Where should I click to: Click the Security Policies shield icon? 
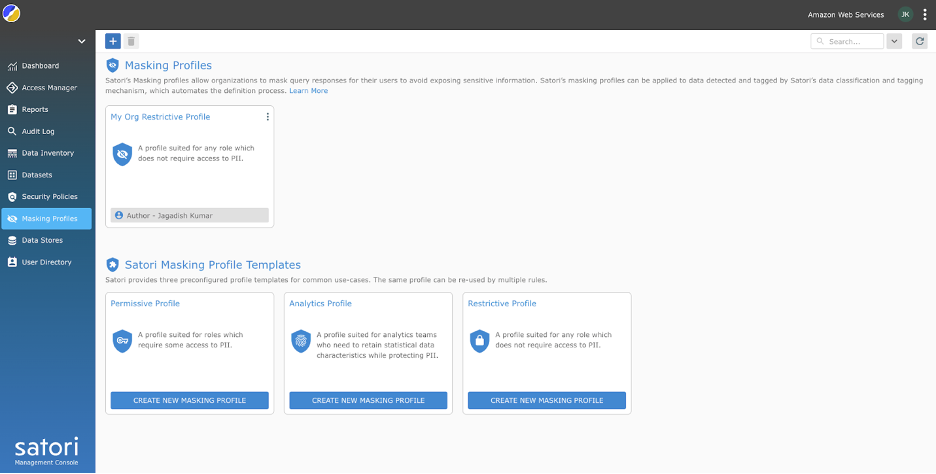tap(12, 197)
